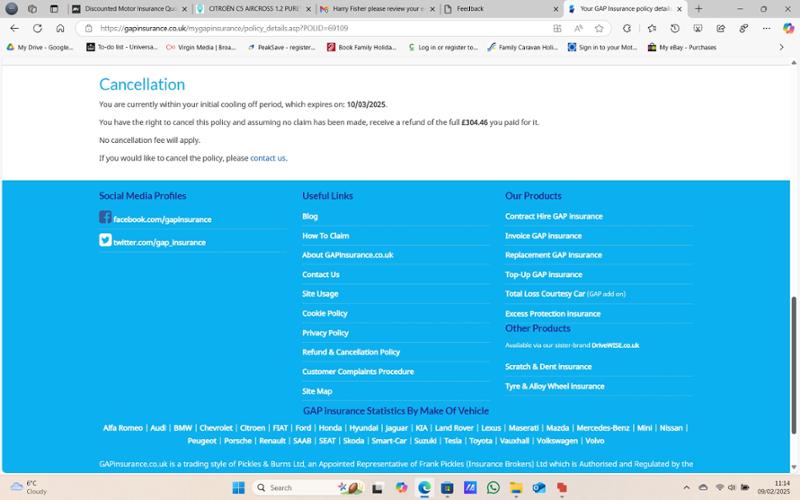Expand more bookmarks bar items chevron
This screenshot has height=500, width=800.
click(781, 47)
